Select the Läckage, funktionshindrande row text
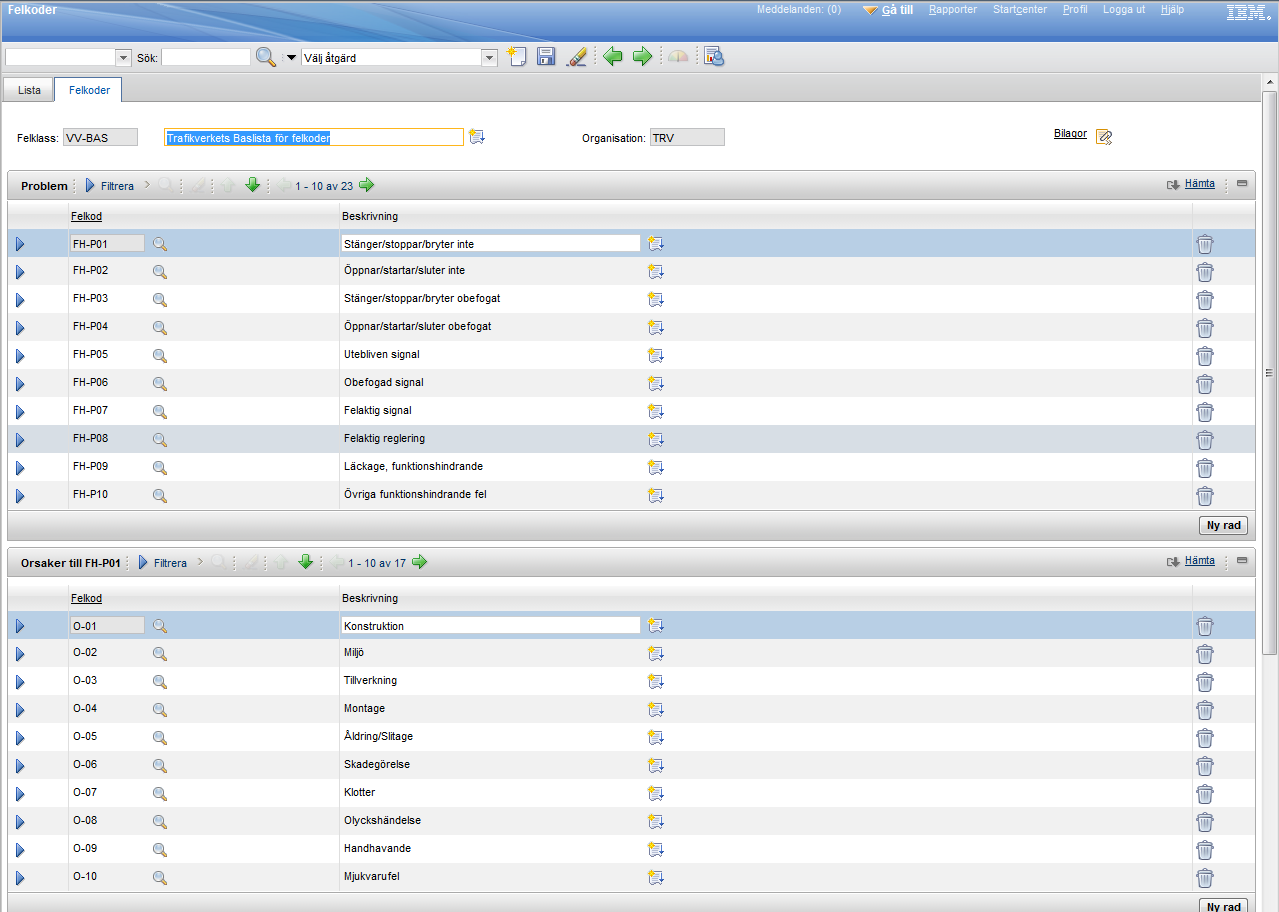Viewport: 1279px width, 912px height. tap(413, 467)
